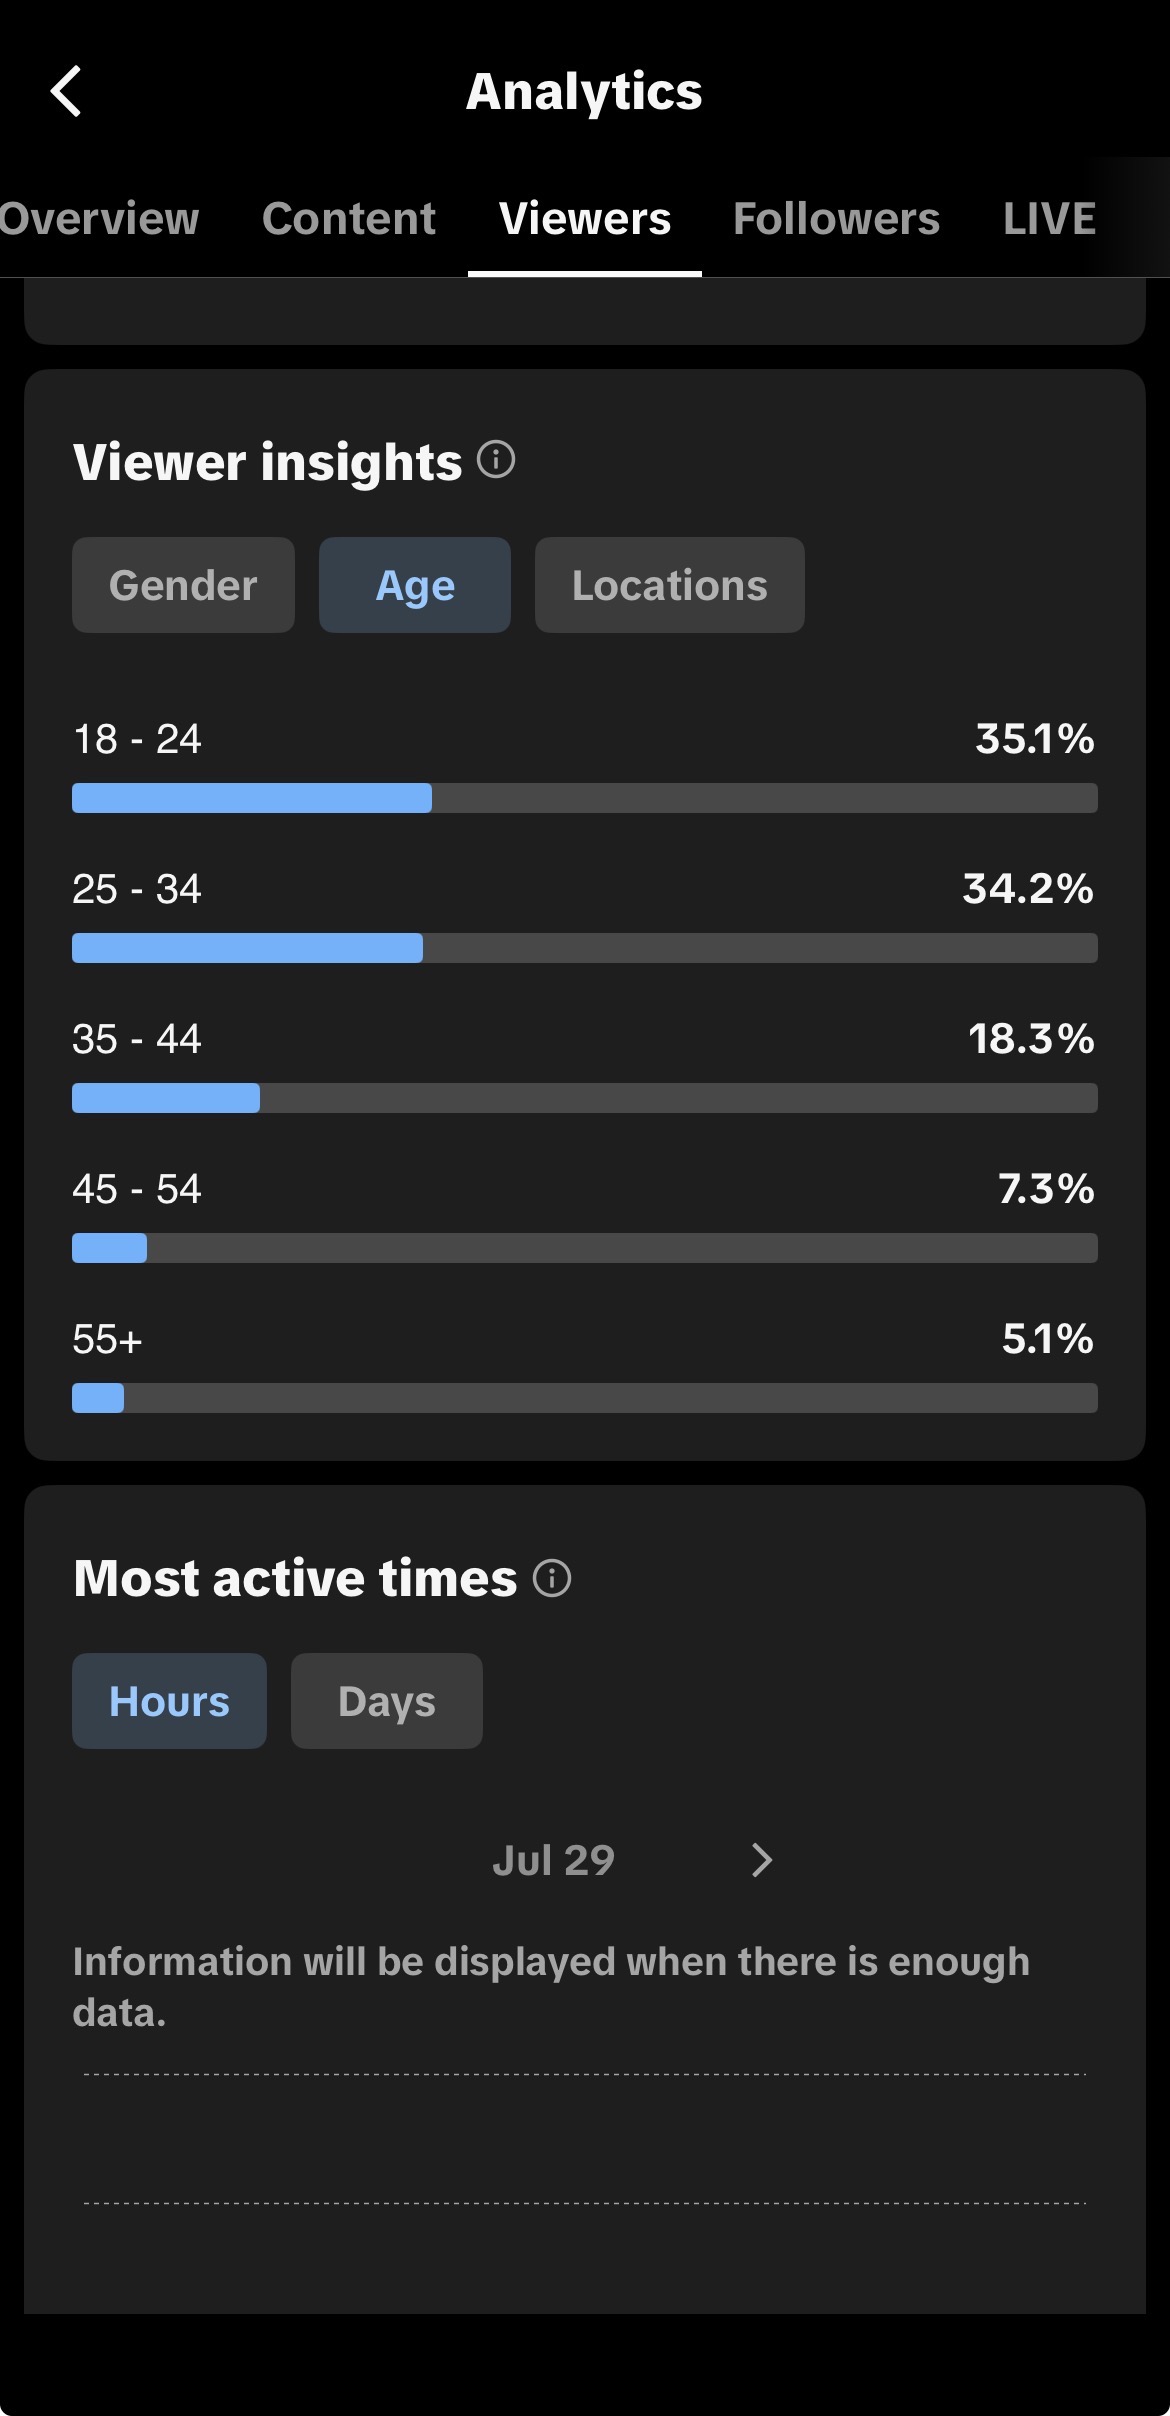Screen dimensions: 1170x2416
Task: Tap the 55+ age group bar
Action: (585, 1398)
